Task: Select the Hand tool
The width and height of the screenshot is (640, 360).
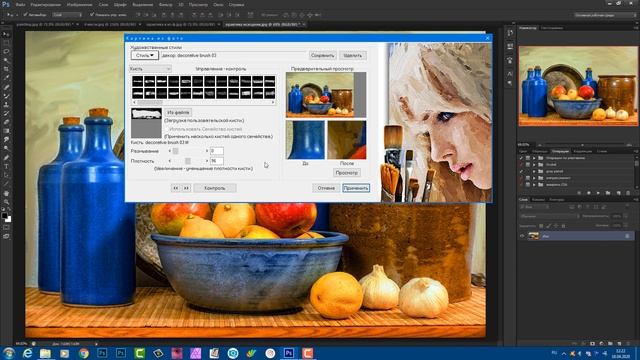Action: (6, 193)
